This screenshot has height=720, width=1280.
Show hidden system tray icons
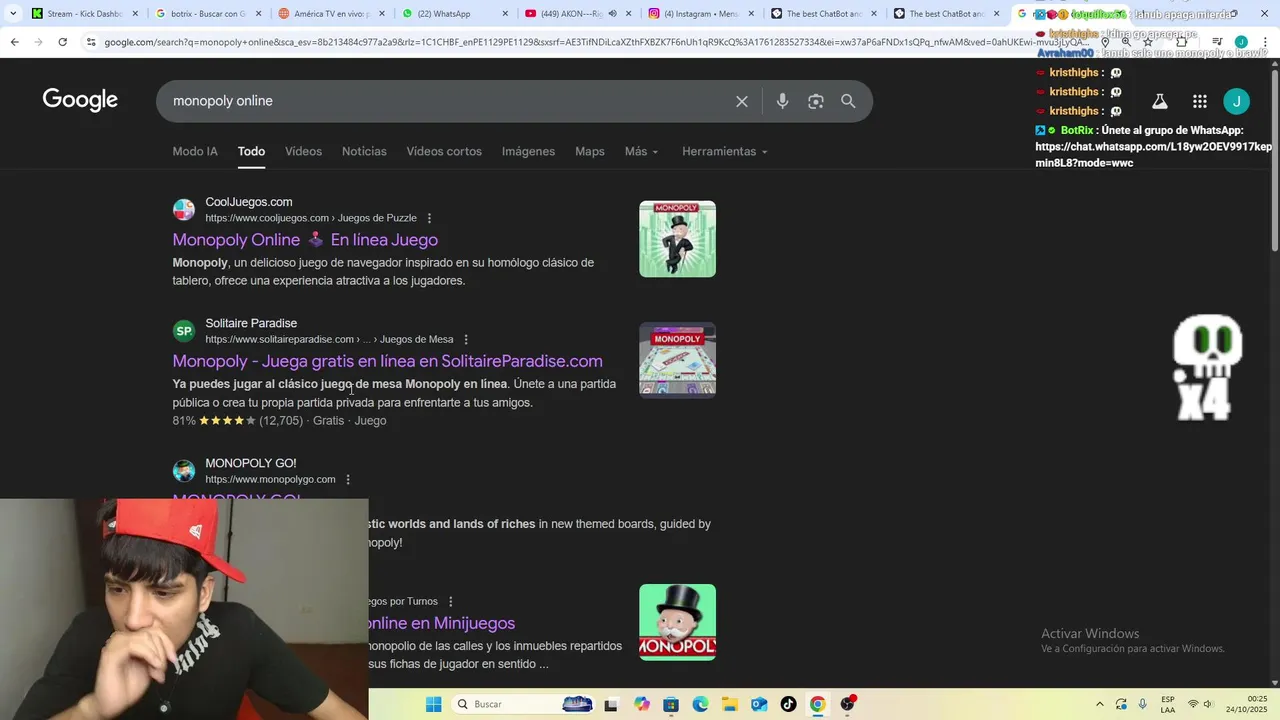[1100, 704]
